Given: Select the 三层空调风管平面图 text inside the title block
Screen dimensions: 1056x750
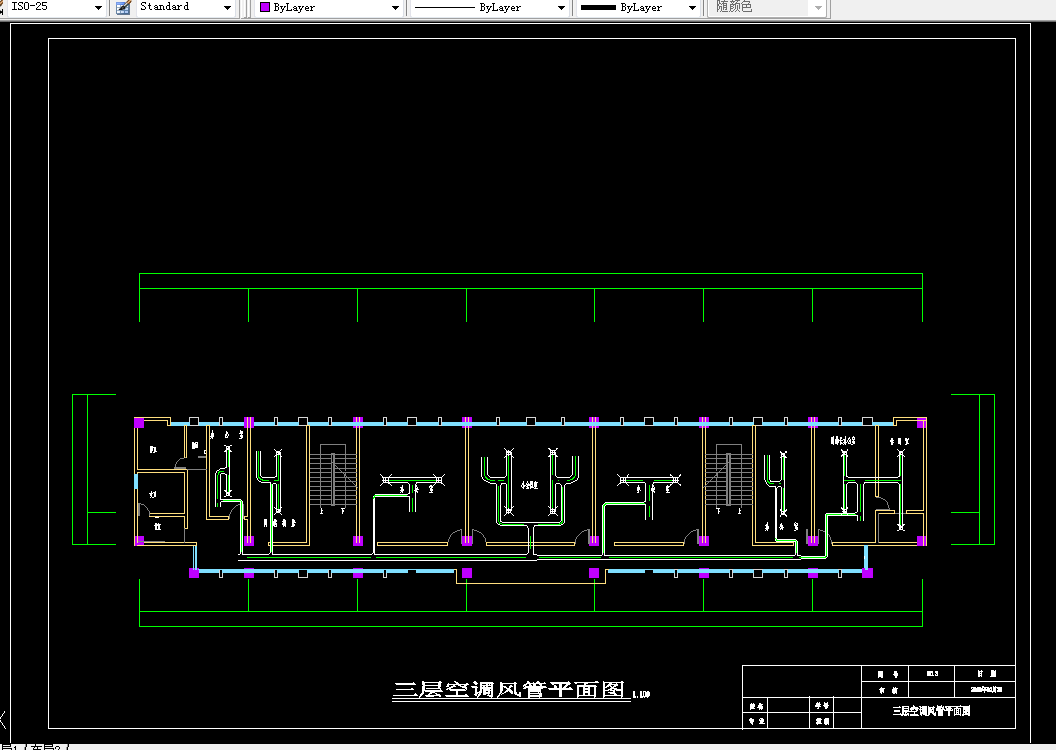Looking at the screenshot, I should point(931,711).
